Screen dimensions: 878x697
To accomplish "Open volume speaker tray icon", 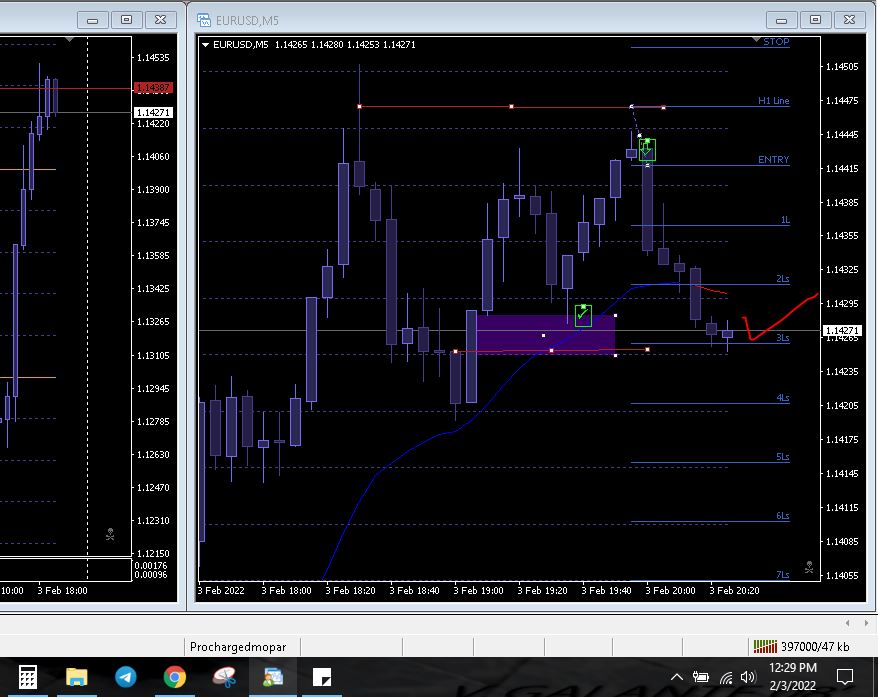I will point(748,677).
